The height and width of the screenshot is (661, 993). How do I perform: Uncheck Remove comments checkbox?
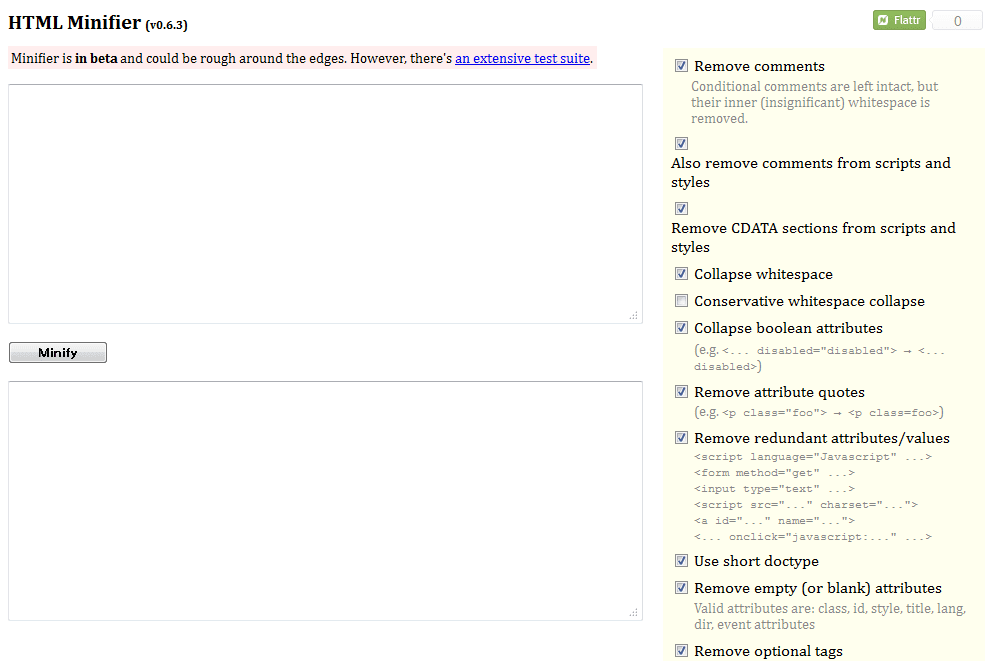point(681,66)
